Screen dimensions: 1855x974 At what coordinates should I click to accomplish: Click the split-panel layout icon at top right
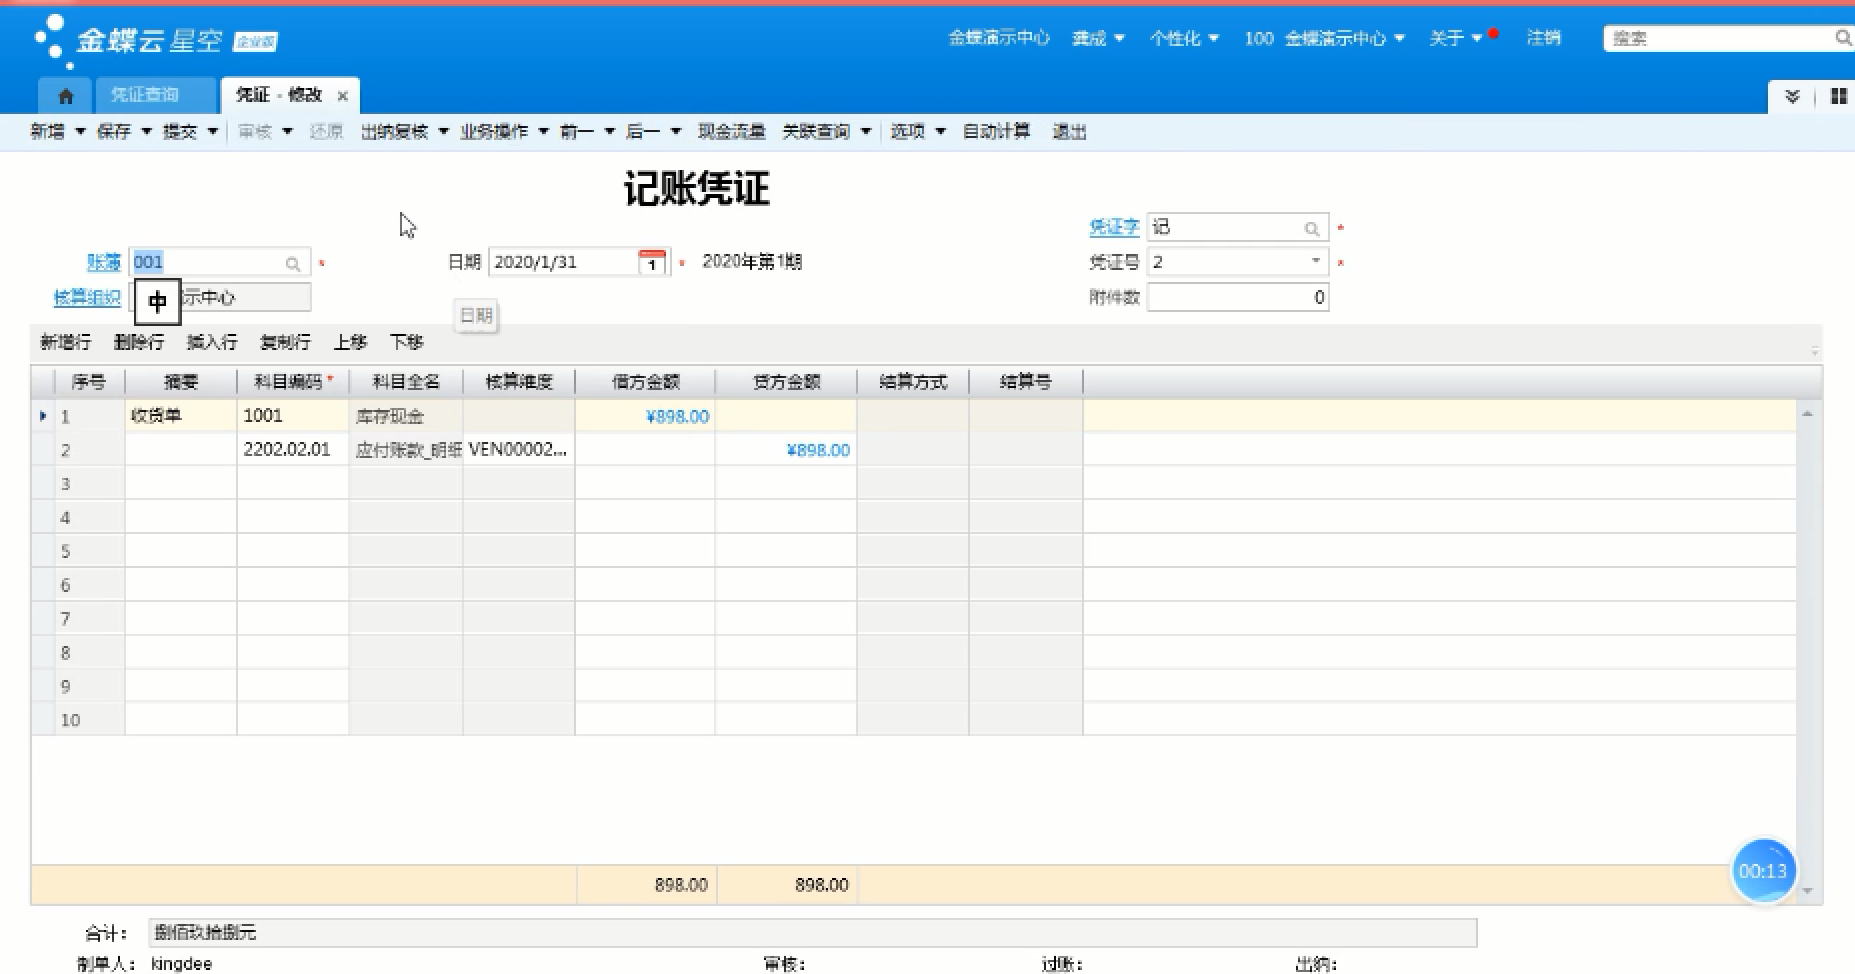point(1838,96)
